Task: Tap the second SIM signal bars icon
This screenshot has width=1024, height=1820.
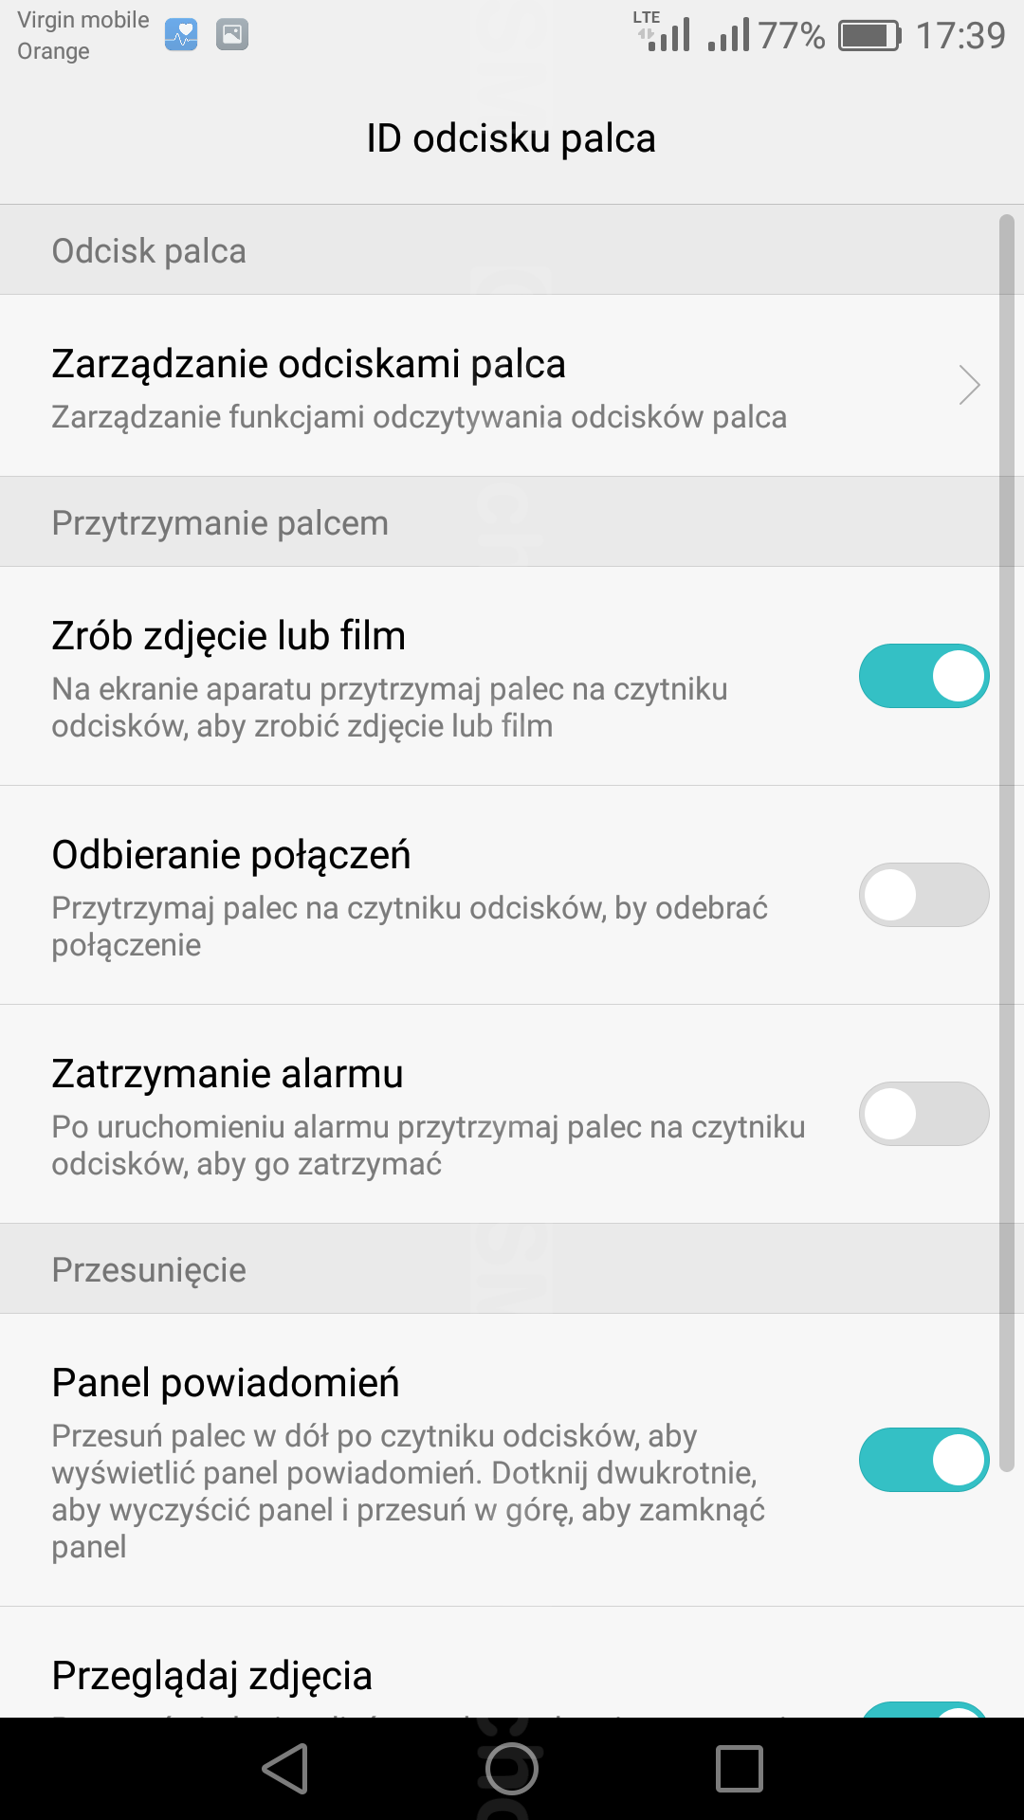Action: [728, 36]
